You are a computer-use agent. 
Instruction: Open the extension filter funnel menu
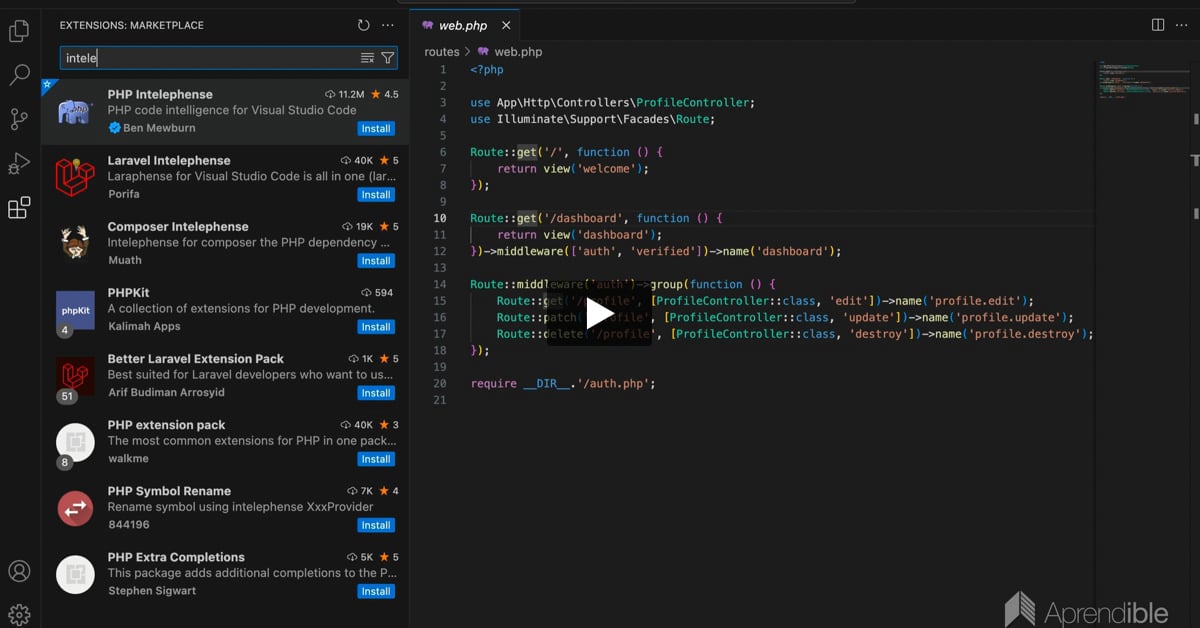tap(387, 58)
